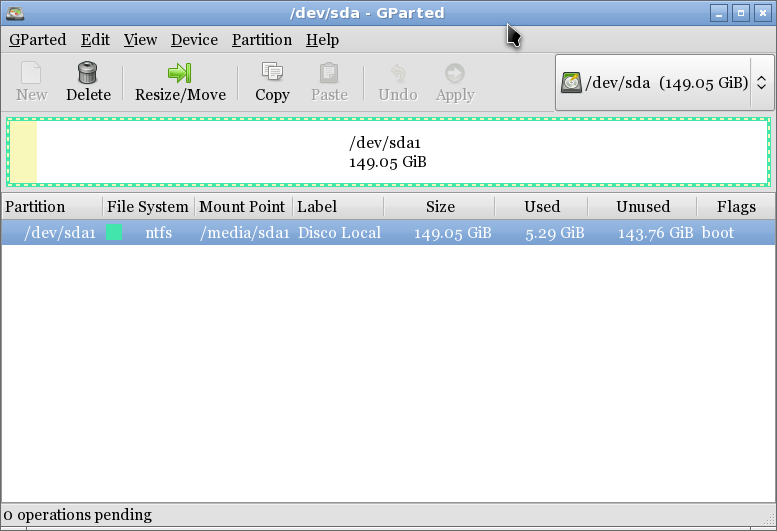The image size is (777, 531).
Task: Click the Apply operations icon
Action: point(455,73)
